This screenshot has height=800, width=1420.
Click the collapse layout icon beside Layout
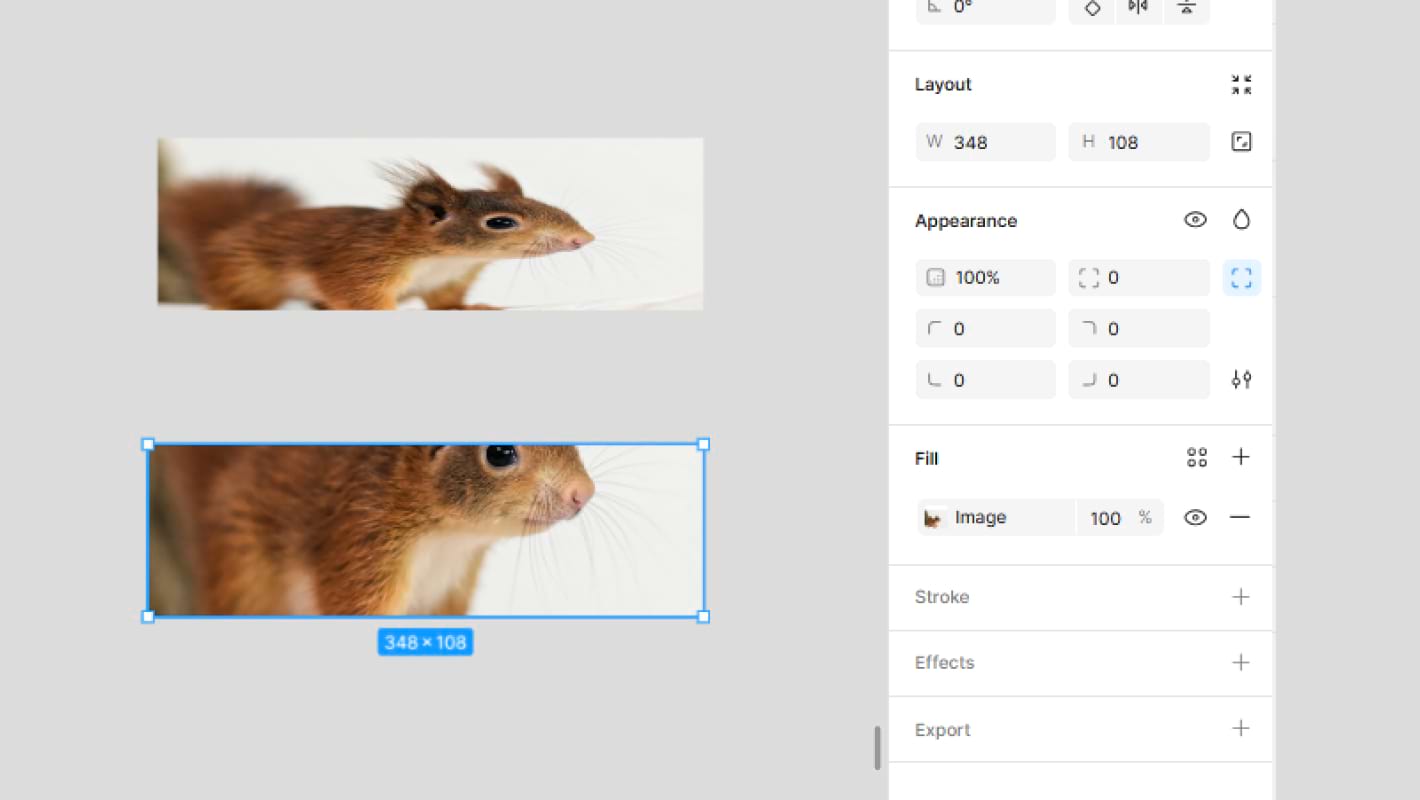point(1241,85)
